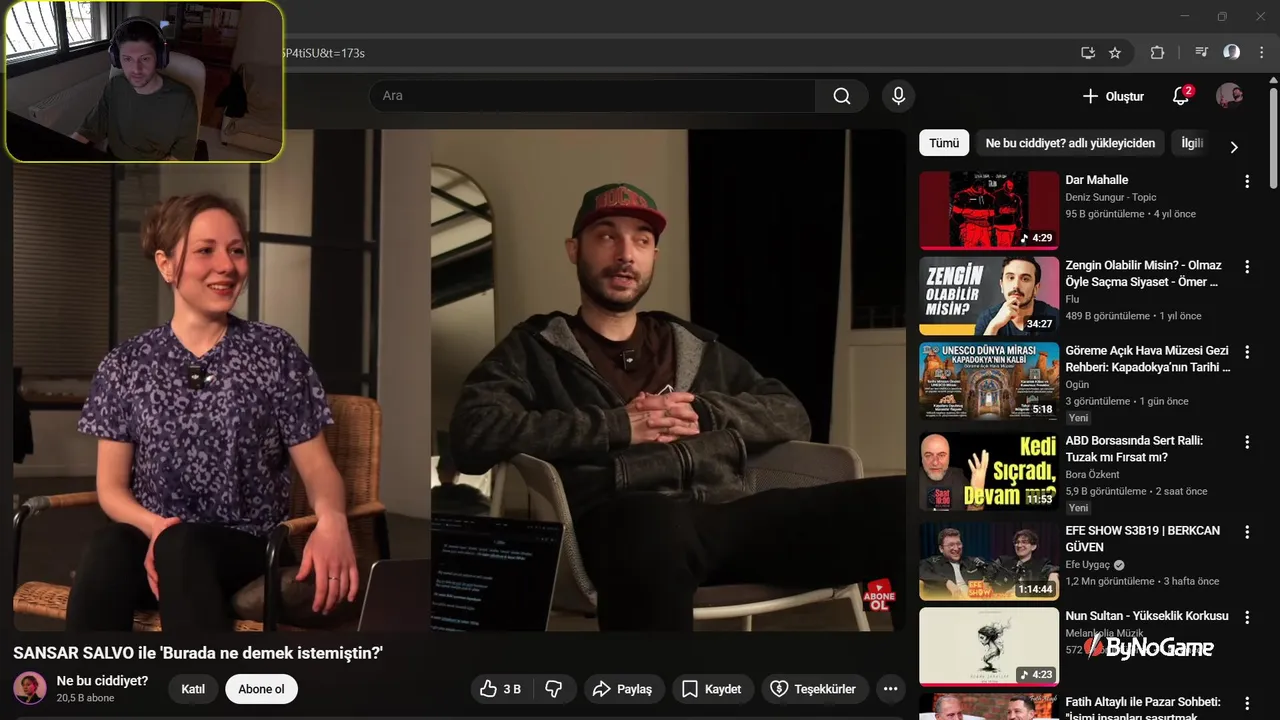Viewport: 1280px width, 720px height.
Task: Open the Dar Mahalle video title
Action: click(1096, 180)
